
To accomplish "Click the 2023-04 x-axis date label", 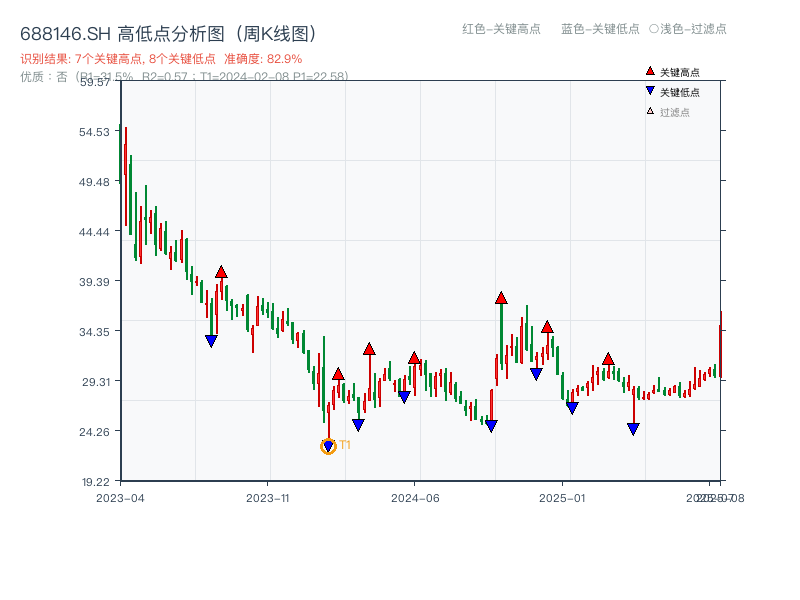I will pos(122,496).
